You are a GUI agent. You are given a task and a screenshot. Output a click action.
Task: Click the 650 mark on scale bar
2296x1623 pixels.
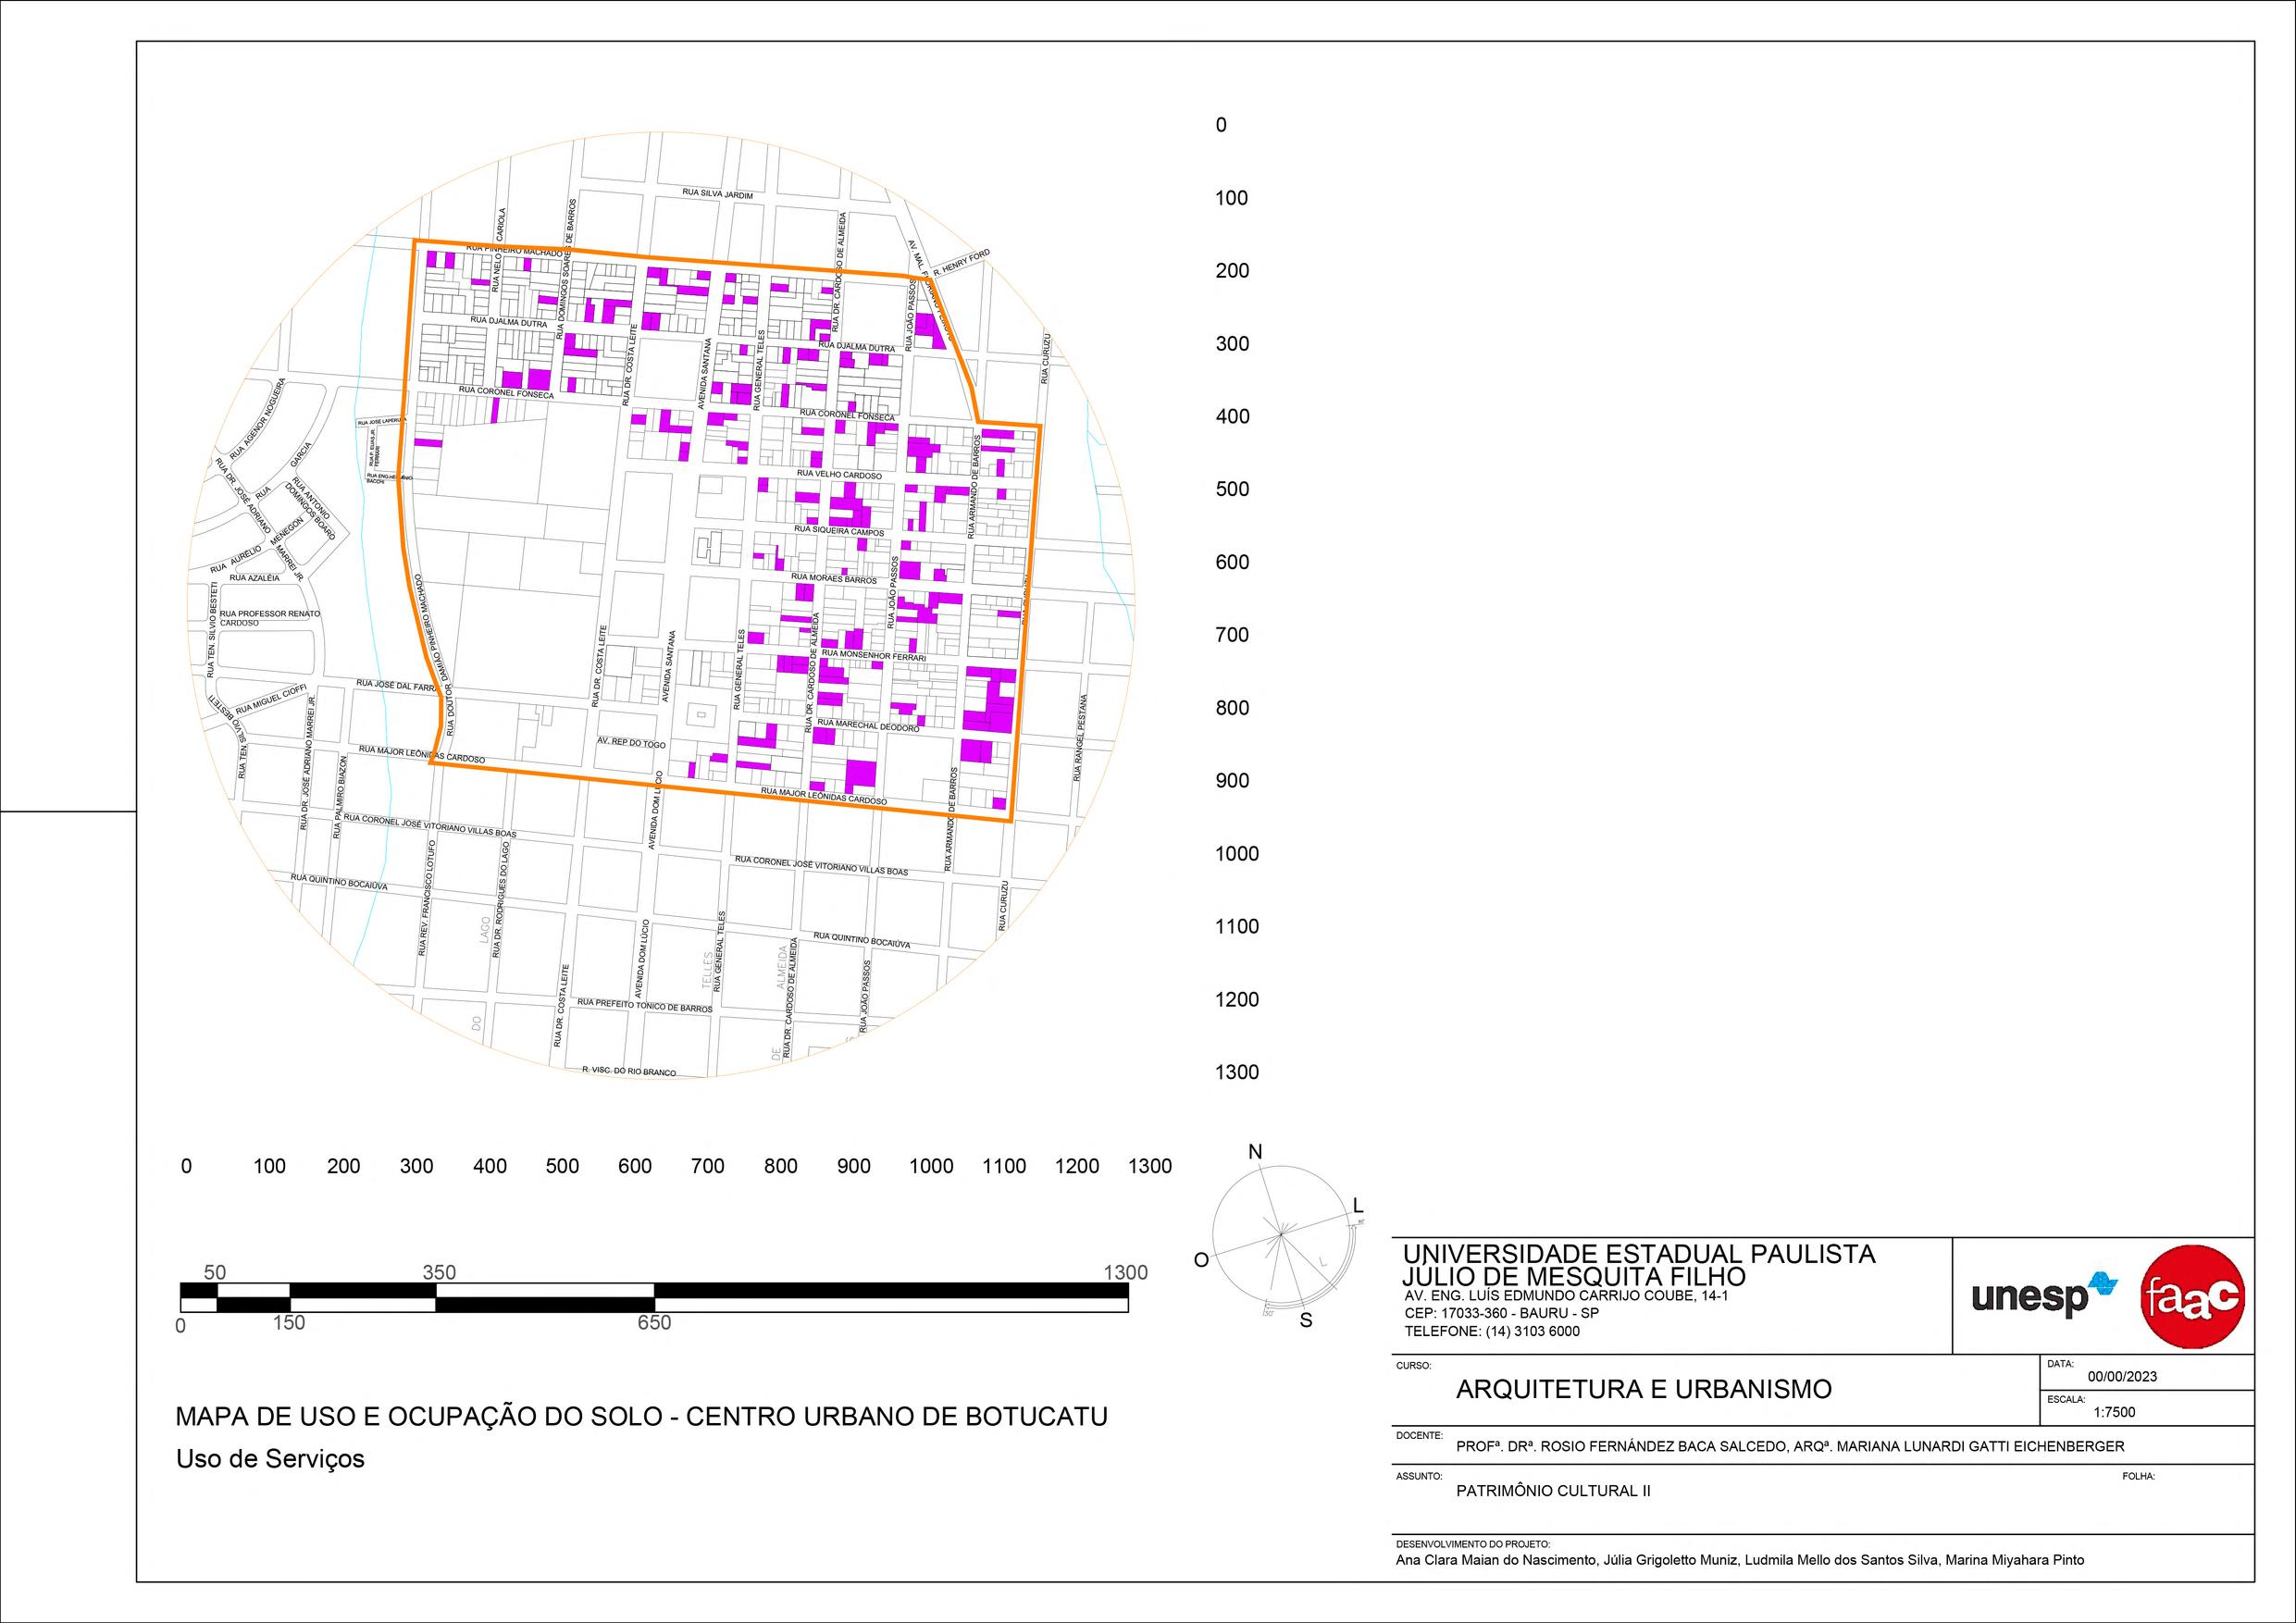coord(655,1323)
